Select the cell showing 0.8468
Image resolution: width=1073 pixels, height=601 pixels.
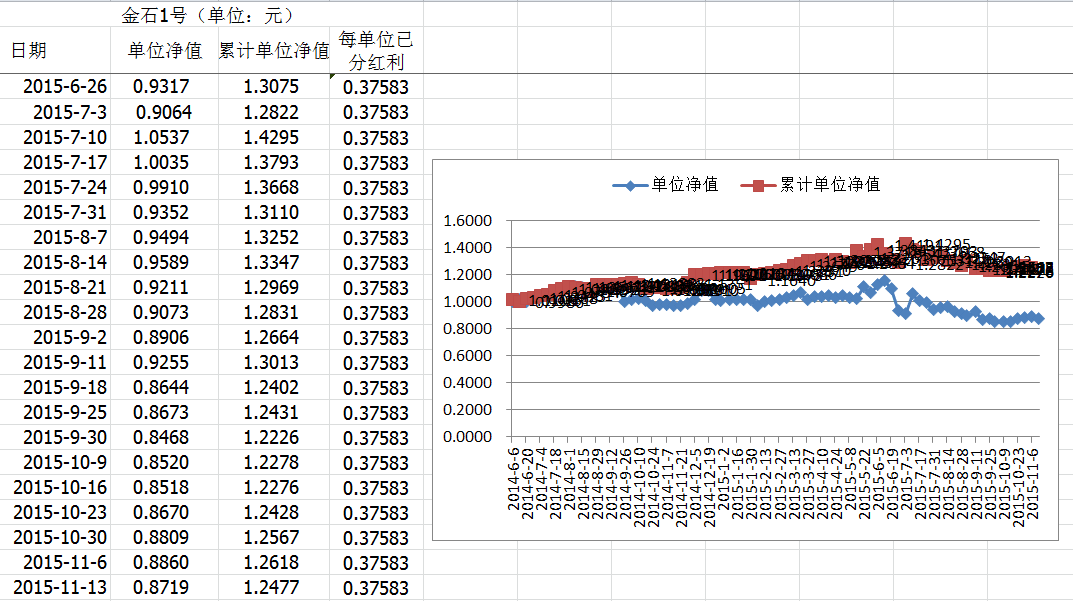click(x=162, y=437)
